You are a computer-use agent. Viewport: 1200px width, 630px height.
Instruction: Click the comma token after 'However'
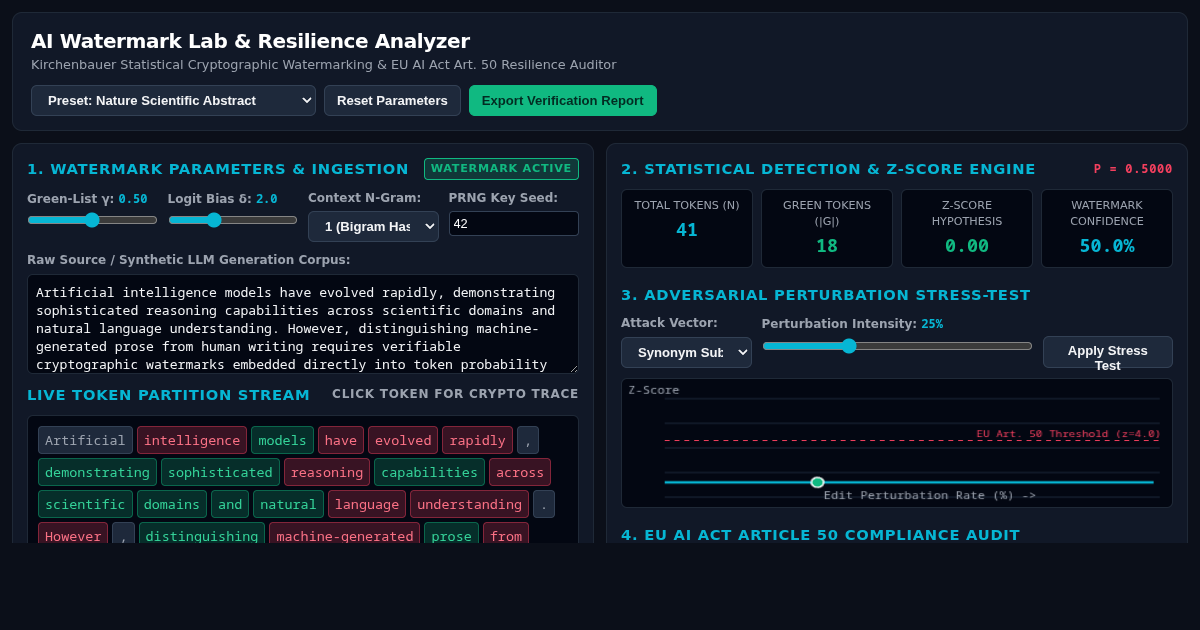pyautogui.click(x=123, y=535)
